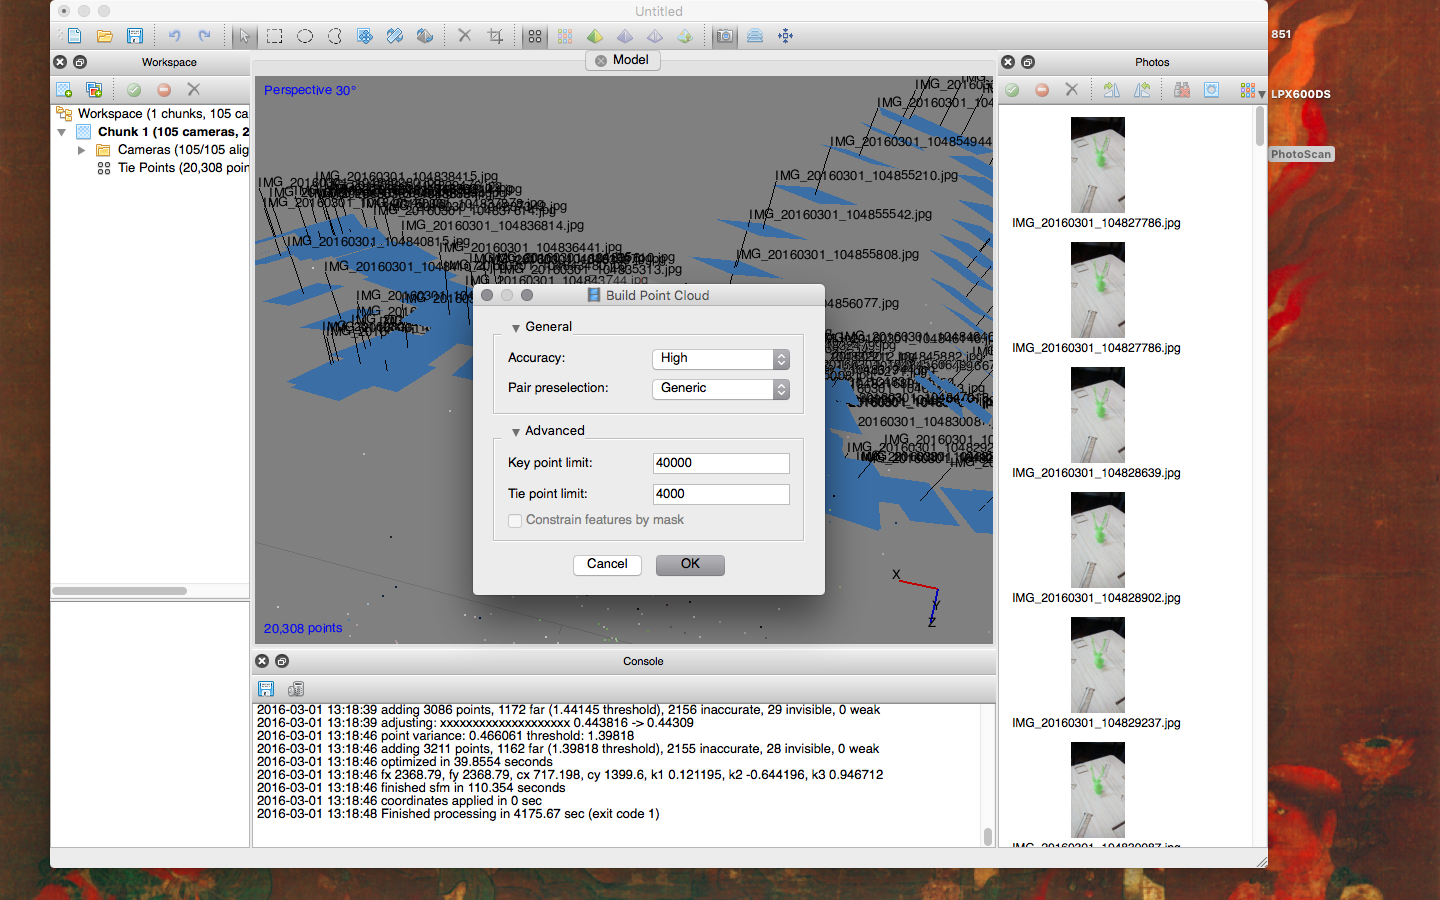Image resolution: width=1440 pixels, height=900 pixels.
Task: Select the Circle selection tool
Action: tap(305, 36)
